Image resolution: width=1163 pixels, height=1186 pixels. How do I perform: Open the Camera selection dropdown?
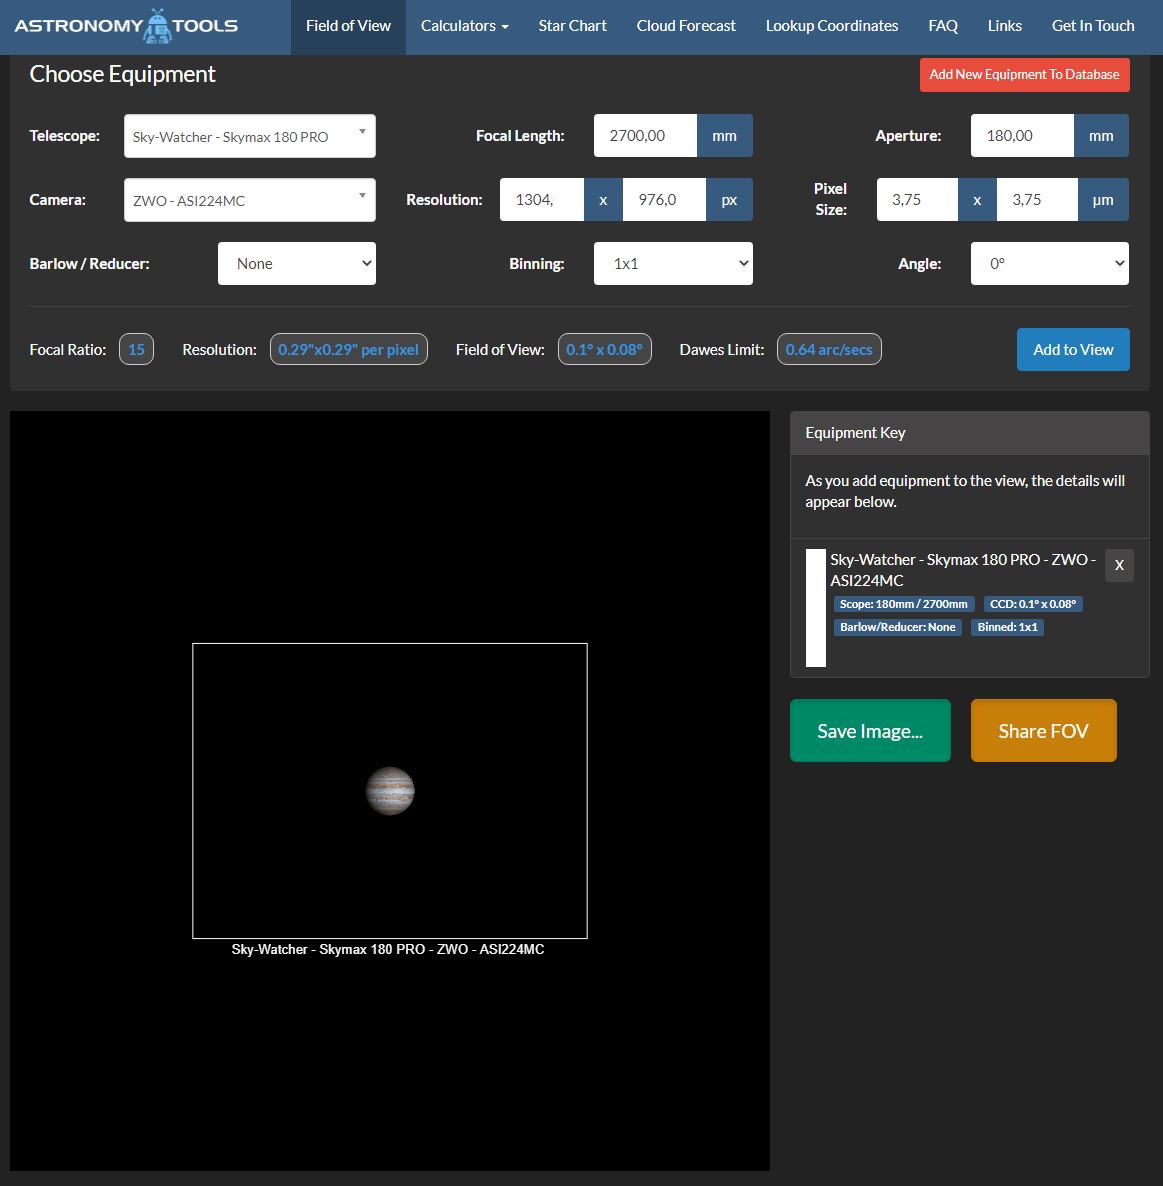pyautogui.click(x=250, y=200)
